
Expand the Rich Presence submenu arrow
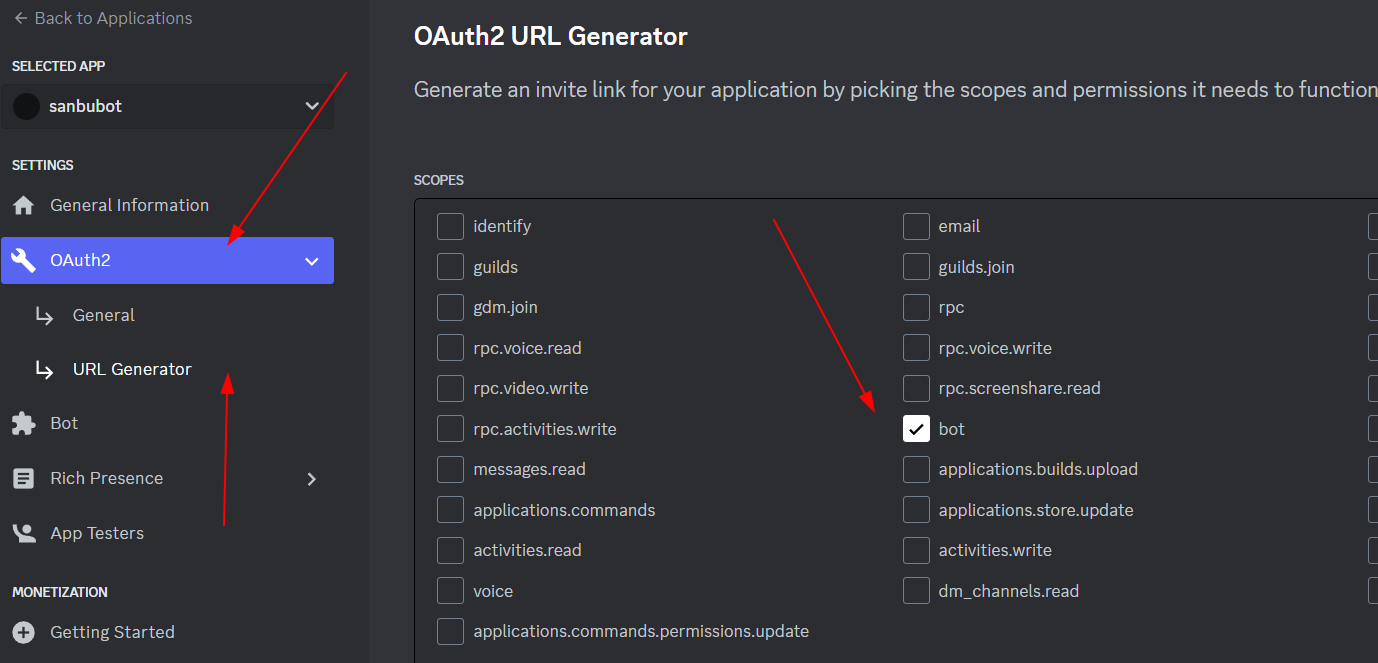pos(312,479)
